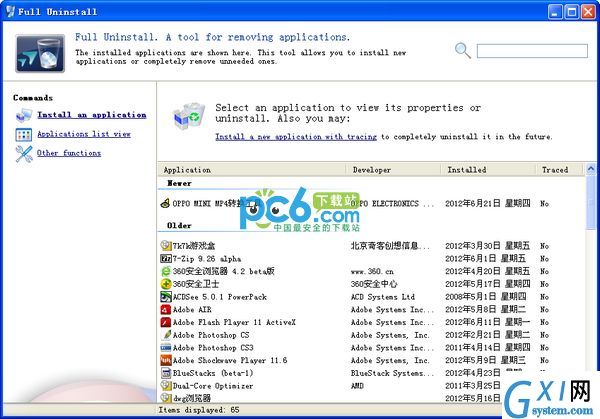Select the BlueStacks (beta-1) name
This screenshot has width=600, height=419.
pyautogui.click(x=213, y=373)
